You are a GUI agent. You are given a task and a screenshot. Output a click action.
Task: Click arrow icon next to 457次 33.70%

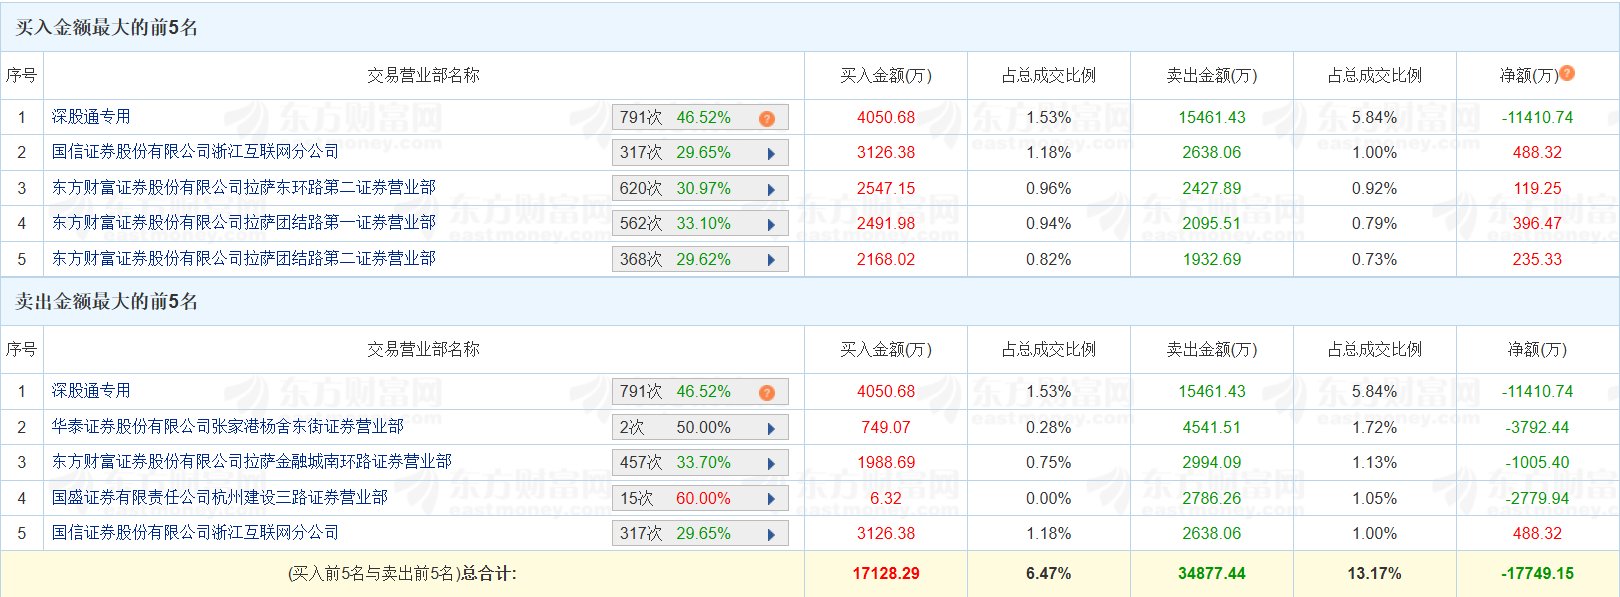[771, 463]
